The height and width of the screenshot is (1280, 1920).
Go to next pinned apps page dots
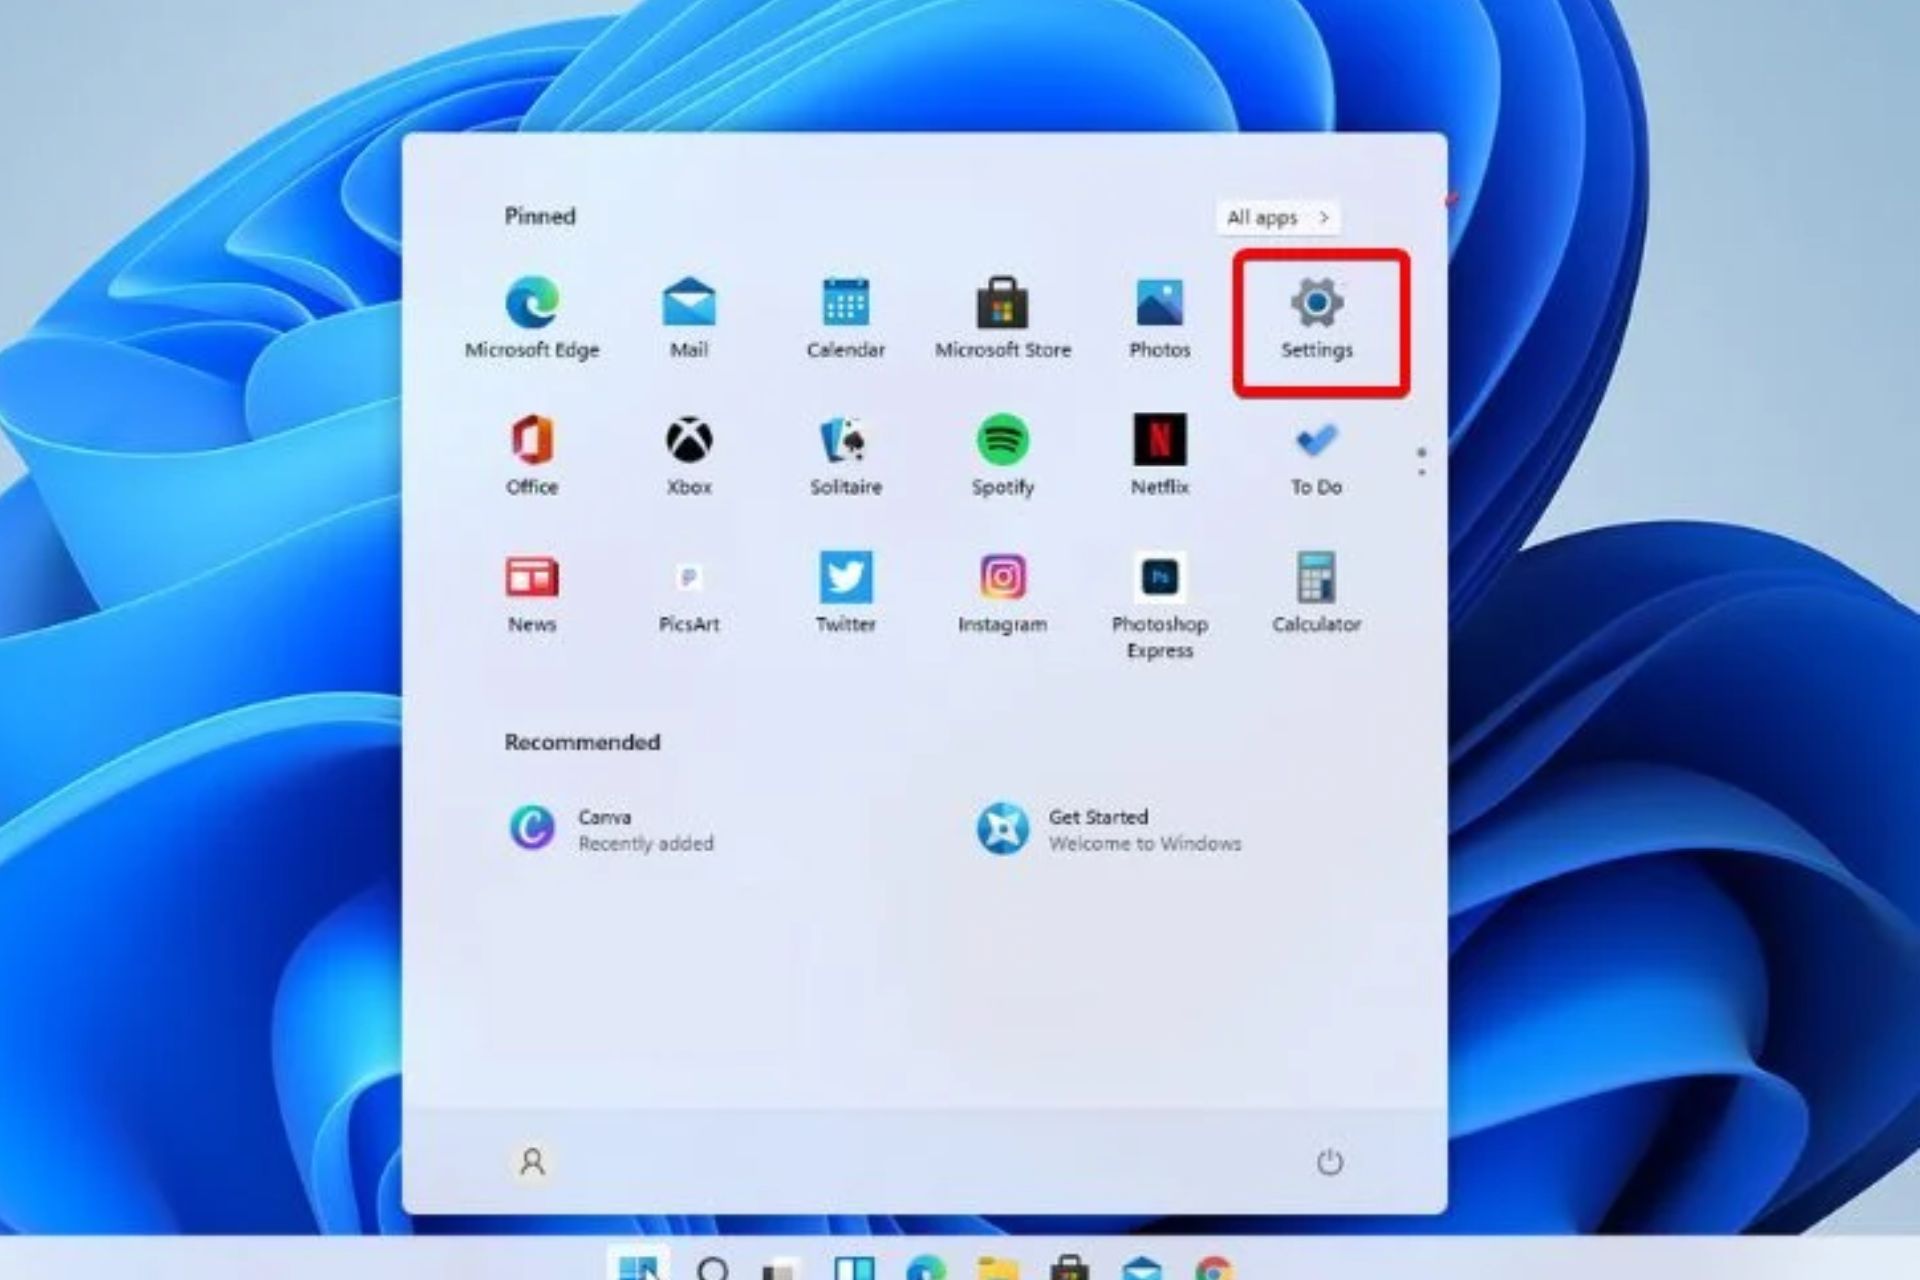(1421, 462)
